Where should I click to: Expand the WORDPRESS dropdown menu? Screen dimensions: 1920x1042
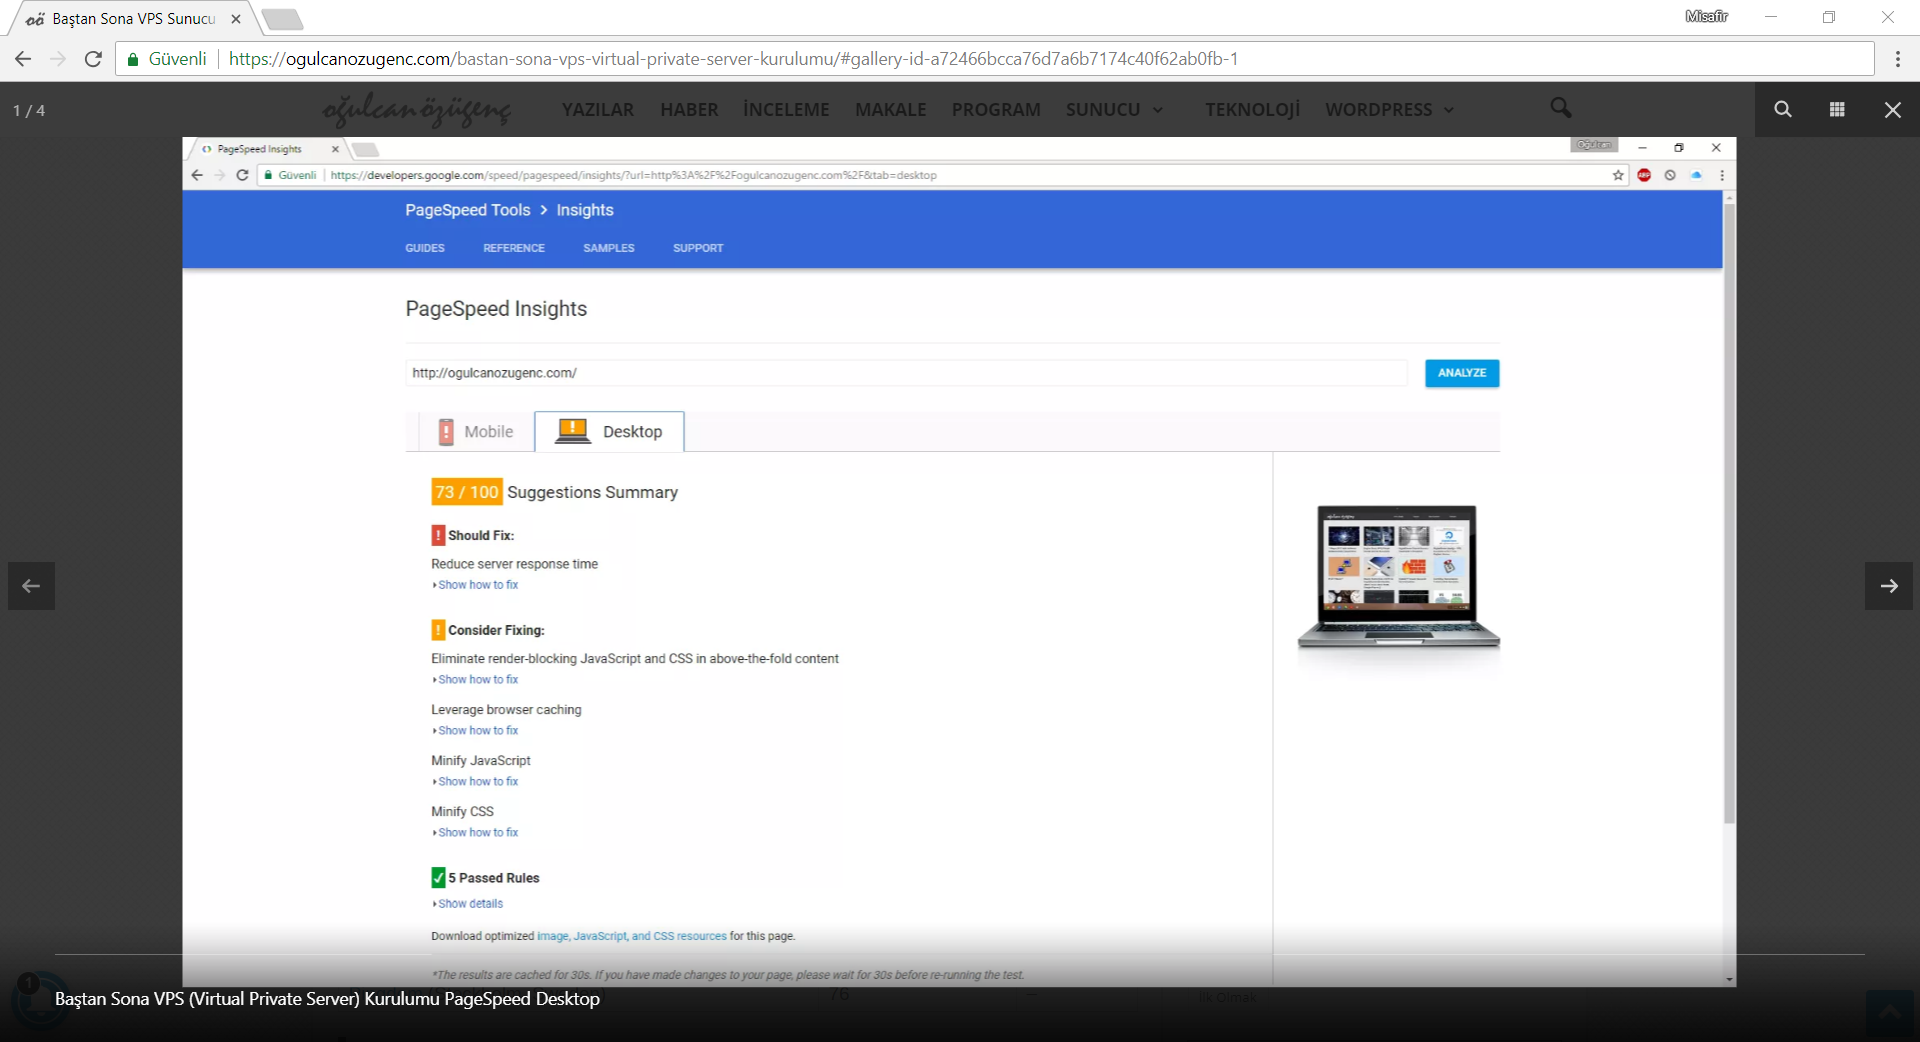(1389, 110)
